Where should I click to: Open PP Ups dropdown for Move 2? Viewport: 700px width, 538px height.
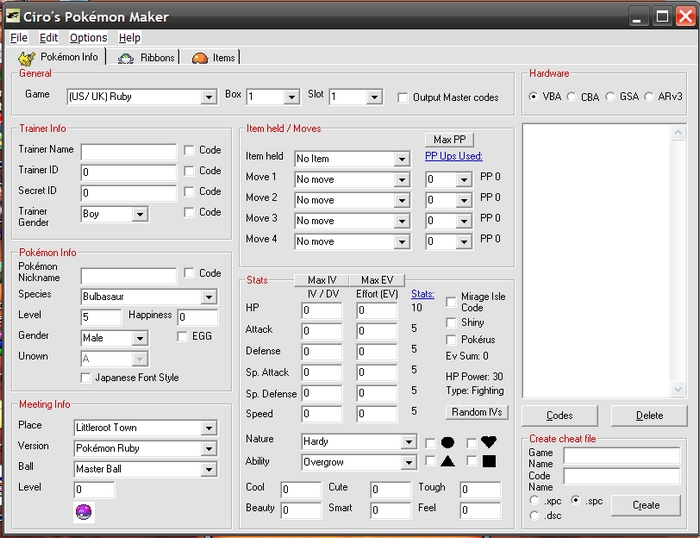[464, 200]
